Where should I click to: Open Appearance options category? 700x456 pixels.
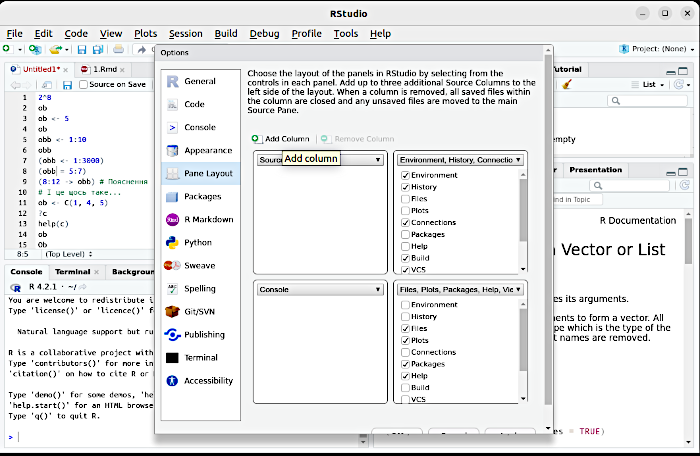click(200, 151)
